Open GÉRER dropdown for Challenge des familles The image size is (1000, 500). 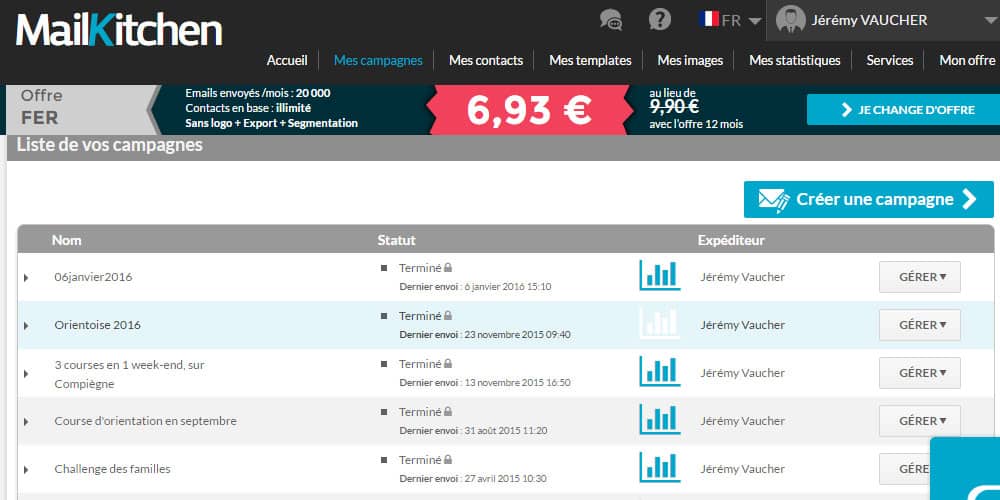(x=904, y=469)
